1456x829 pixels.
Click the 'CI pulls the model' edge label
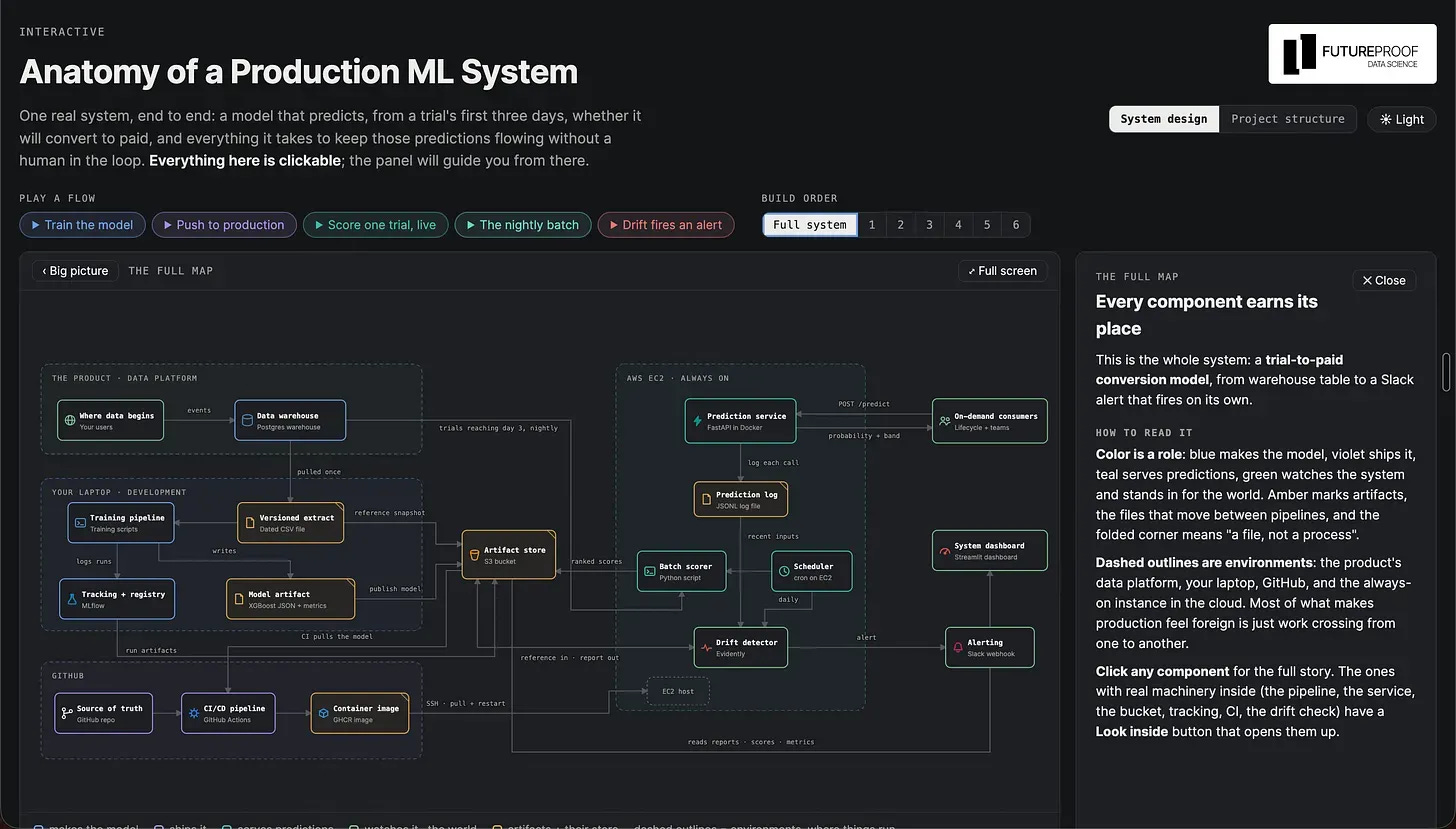337,636
